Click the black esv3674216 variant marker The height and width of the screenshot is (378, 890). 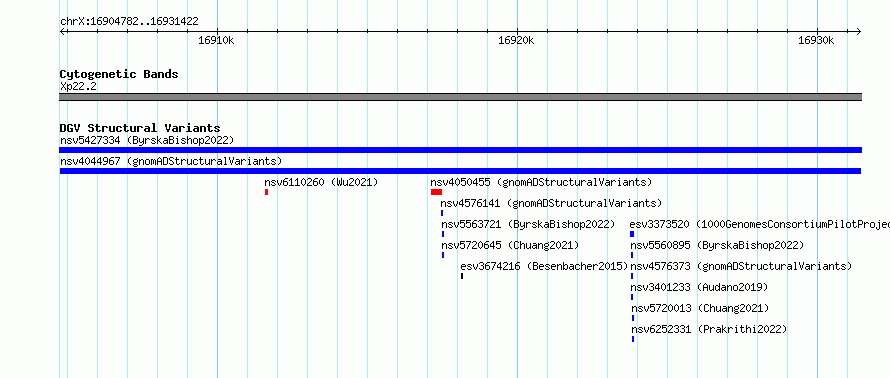[462, 276]
